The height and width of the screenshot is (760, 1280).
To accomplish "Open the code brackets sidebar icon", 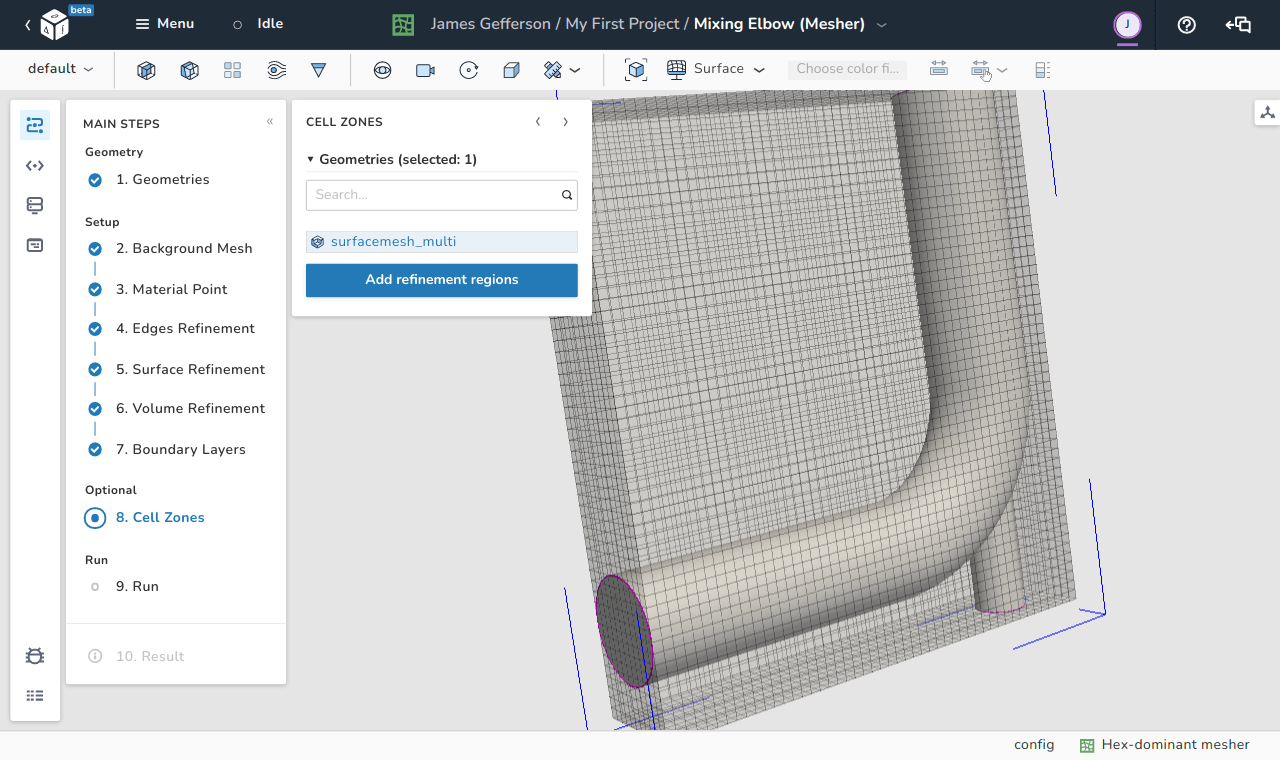I will (35, 165).
